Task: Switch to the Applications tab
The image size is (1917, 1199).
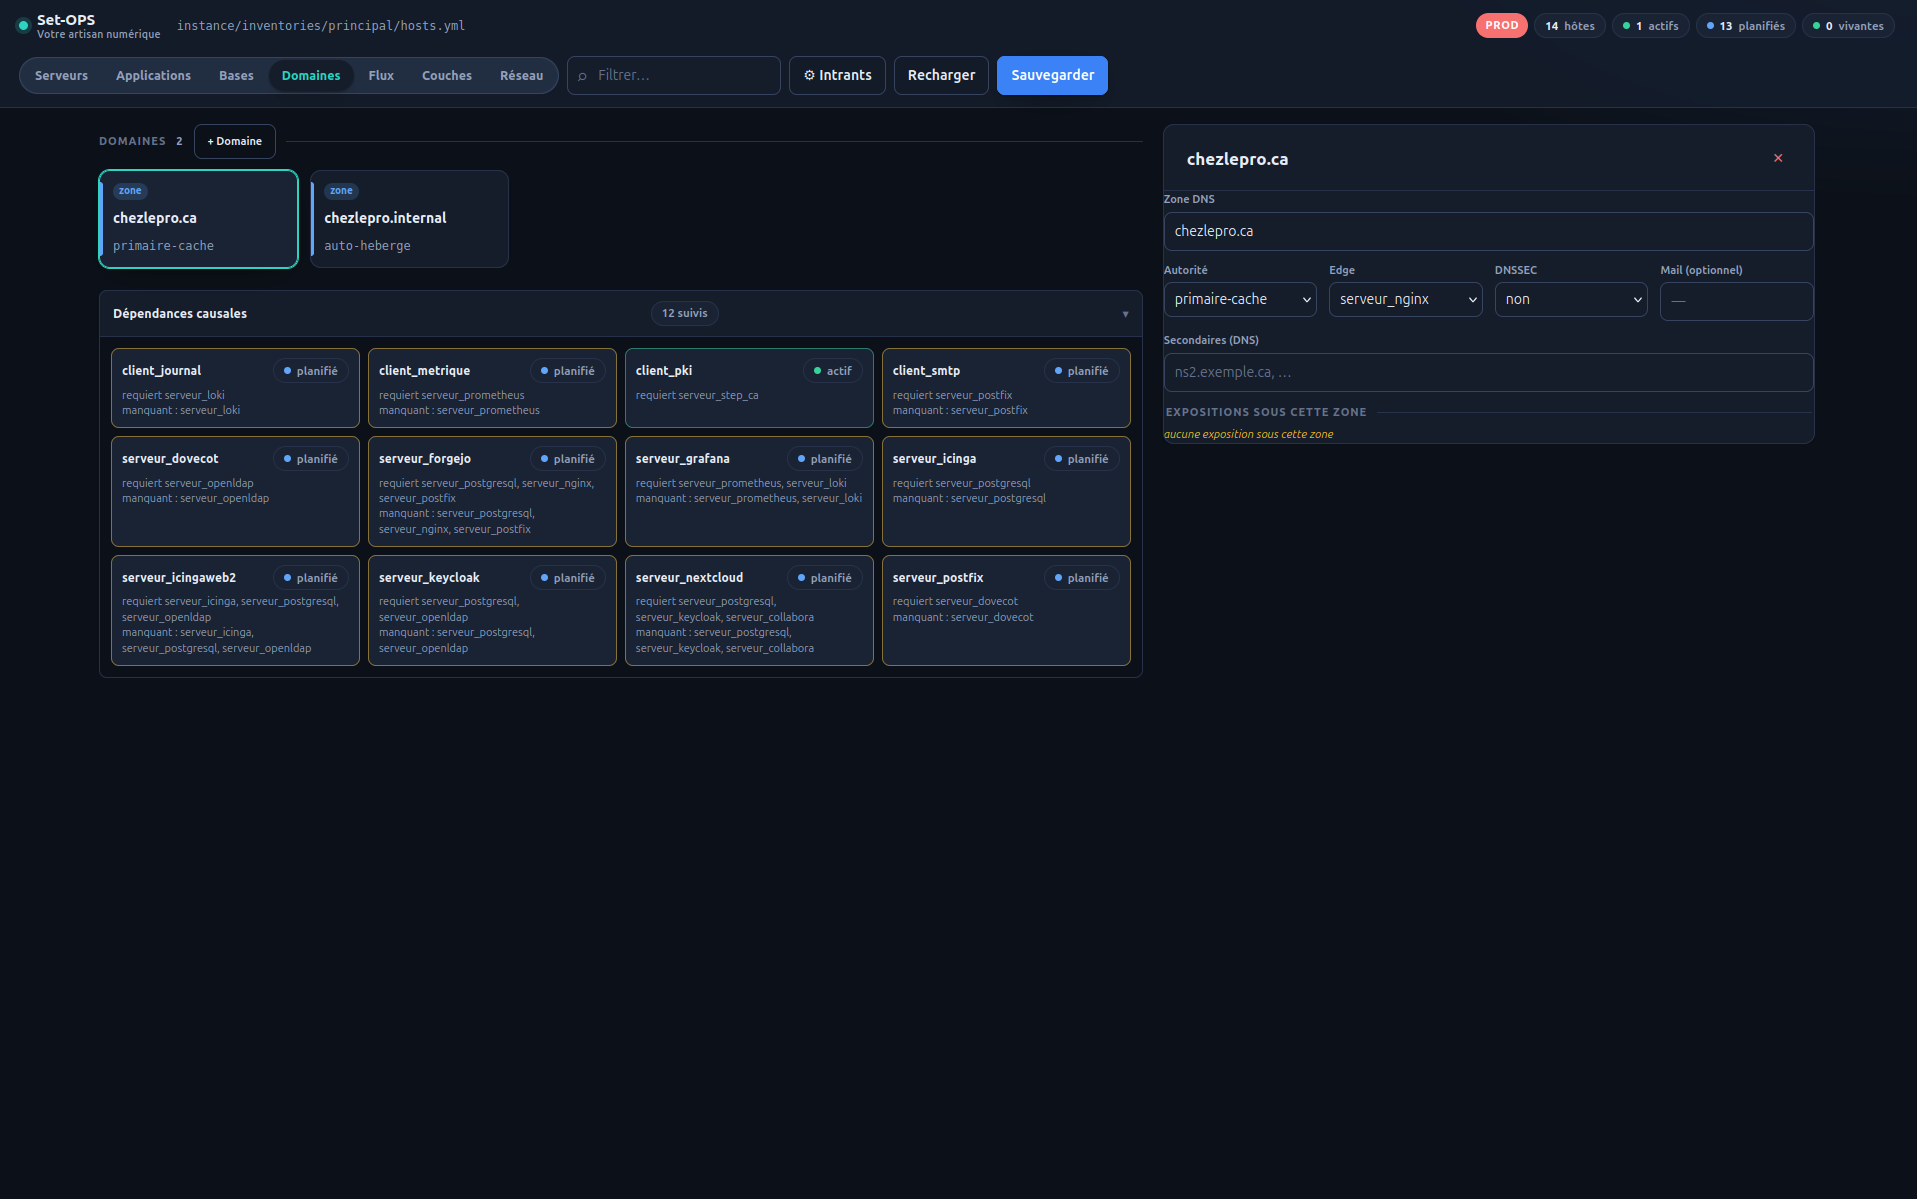Action: [x=153, y=76]
